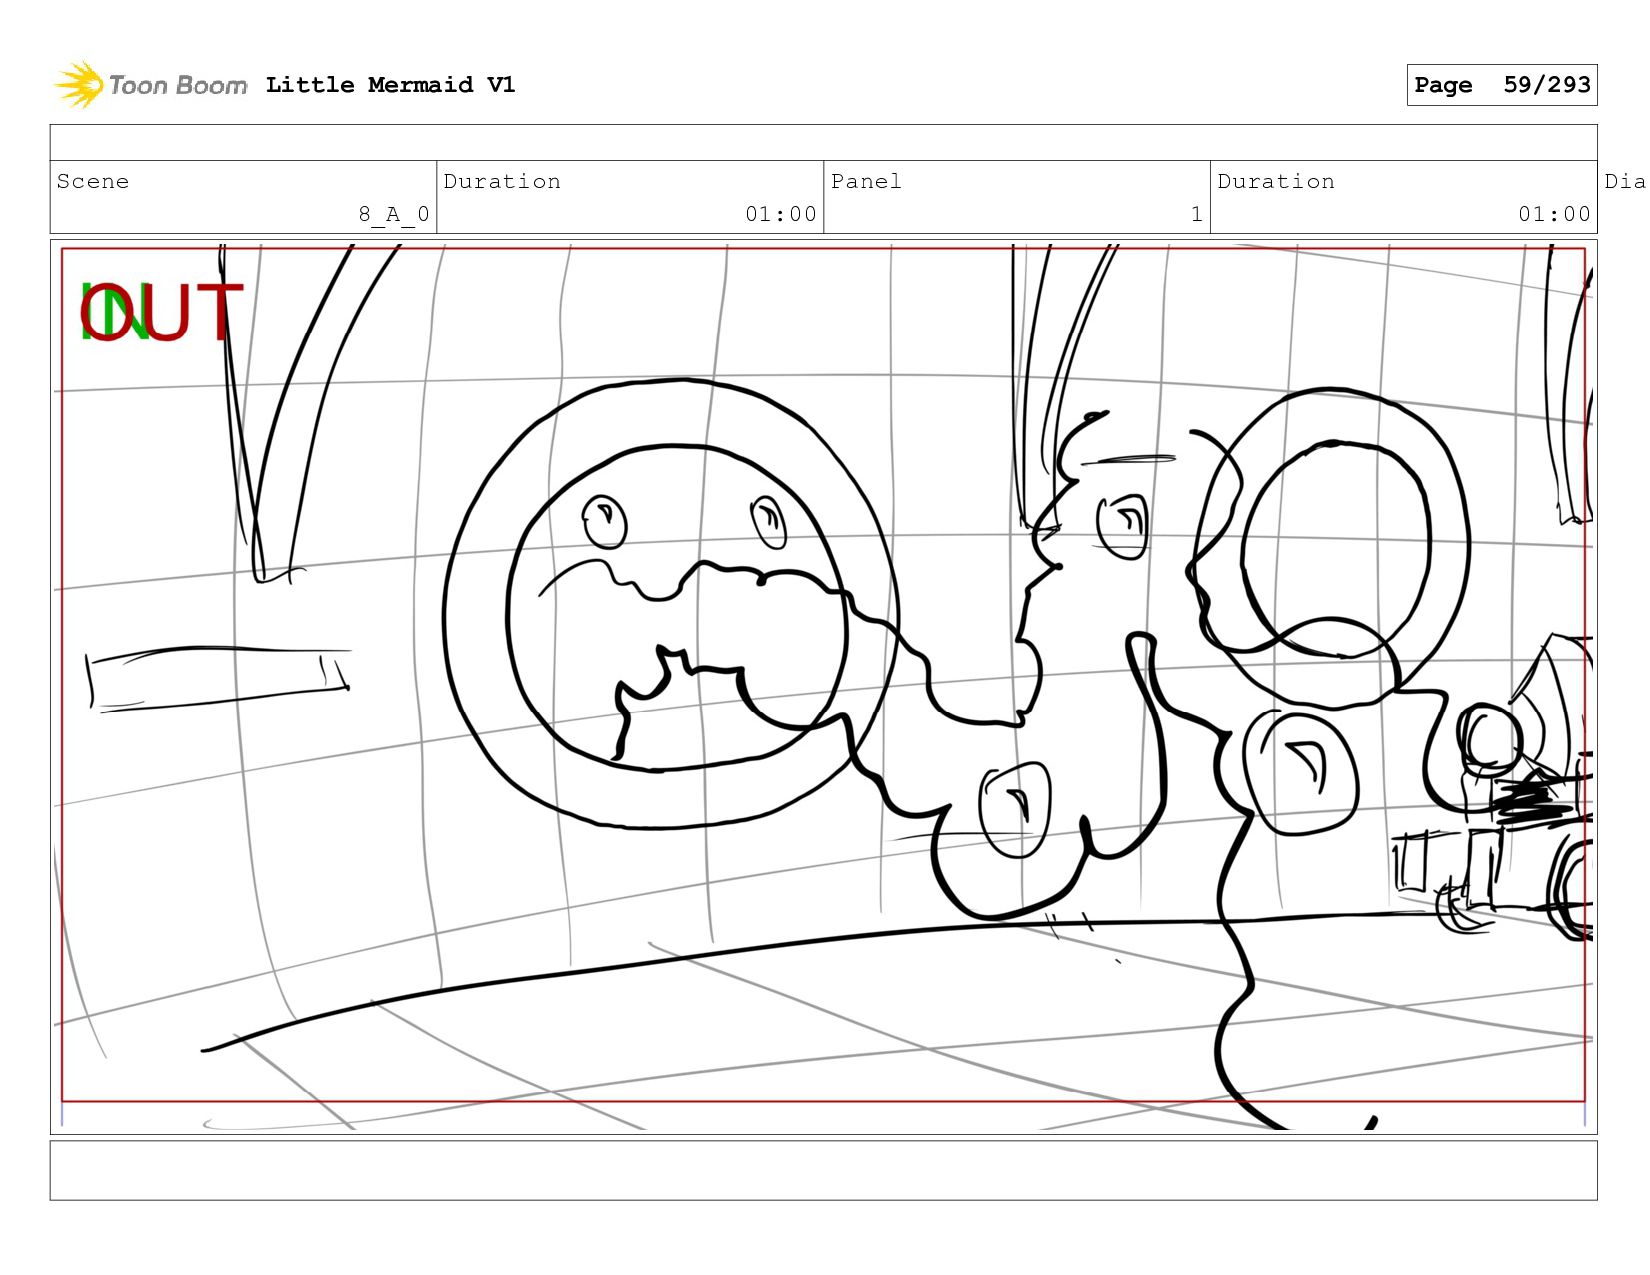Image resolution: width=1650 pixels, height=1275 pixels.
Task: Click the Duration label next to Panel
Action: pos(1276,181)
